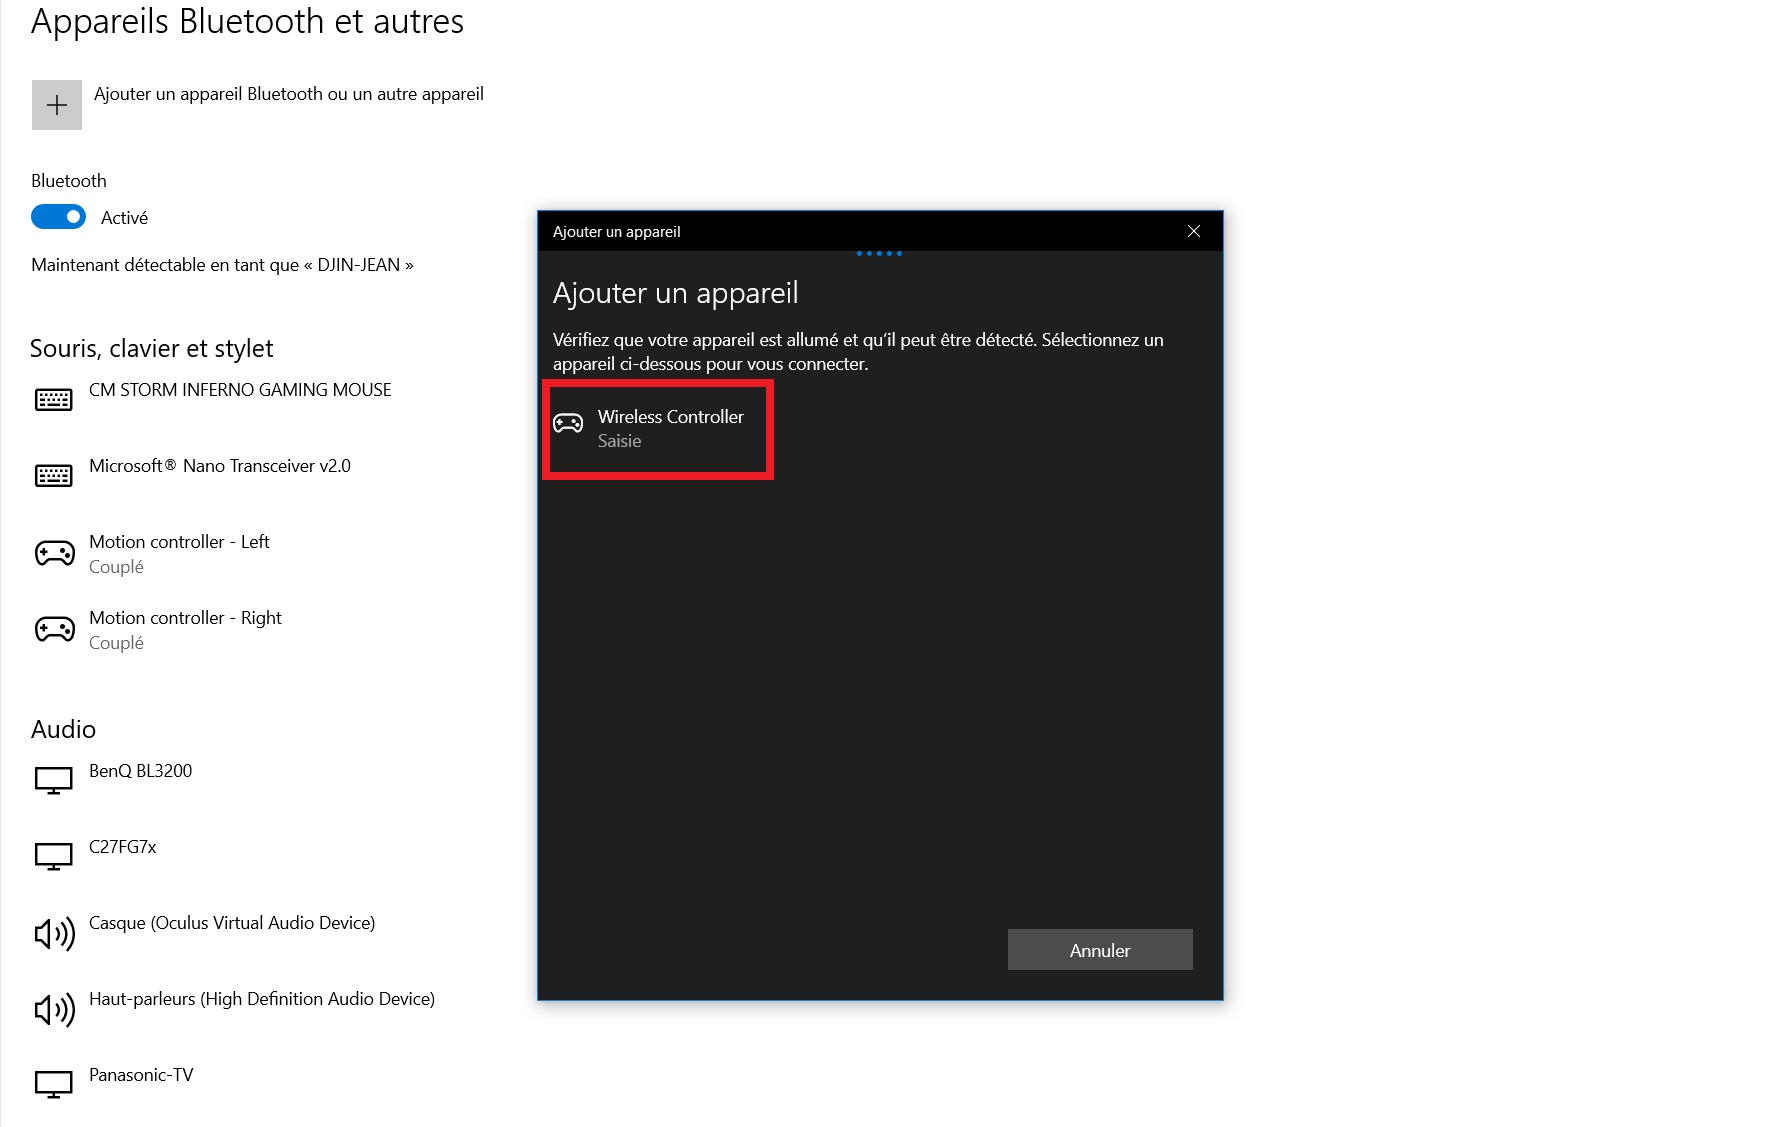1783x1127 pixels.
Task: Click the gamepad icon beside Wireless Controller
Action: point(568,423)
